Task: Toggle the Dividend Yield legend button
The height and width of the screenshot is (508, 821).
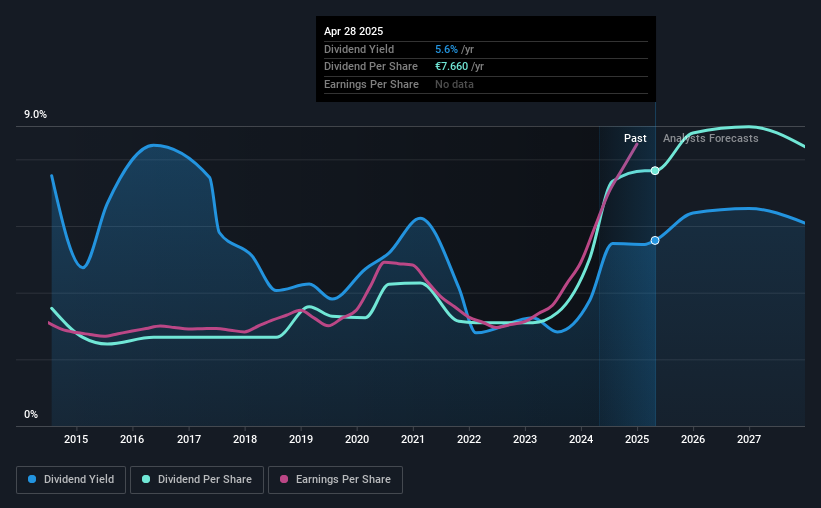Action: 71,480
